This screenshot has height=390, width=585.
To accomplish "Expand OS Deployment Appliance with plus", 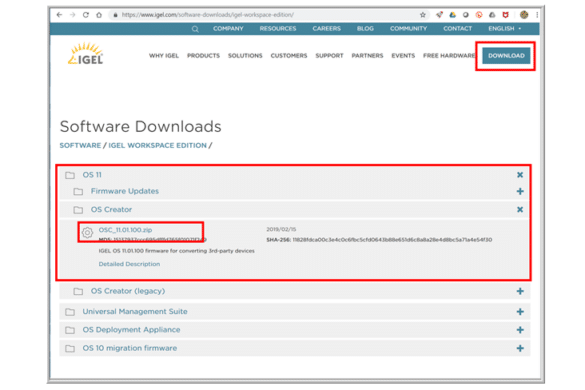I will [x=520, y=330].
